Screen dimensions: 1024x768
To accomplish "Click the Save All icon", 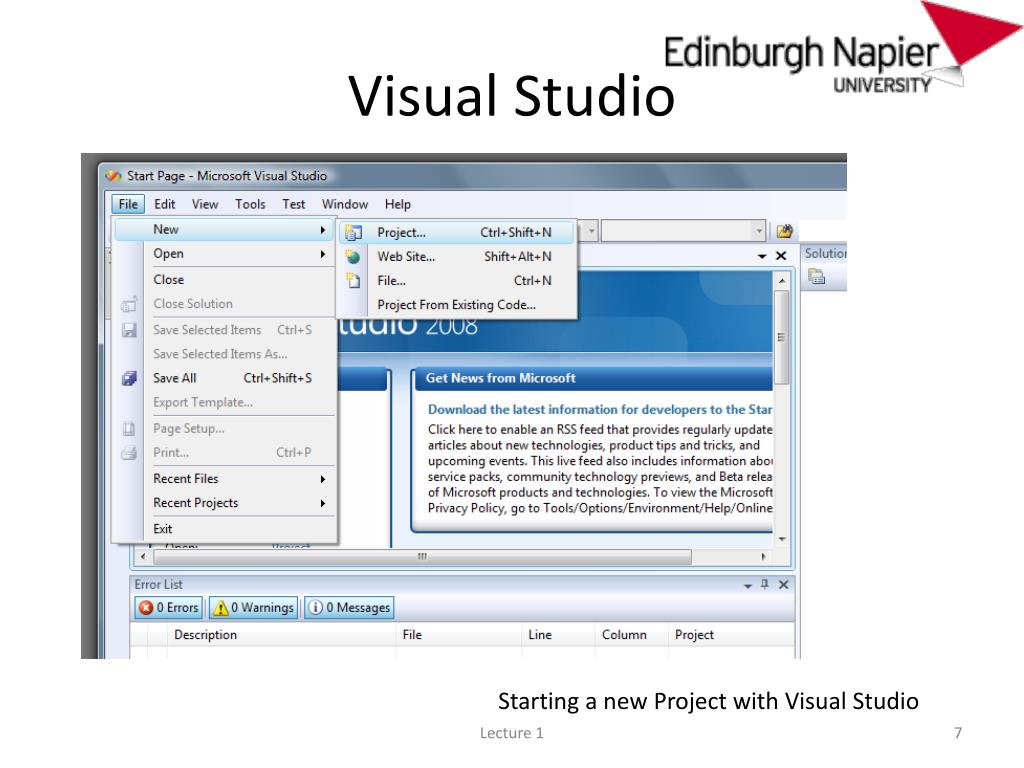I will point(129,378).
